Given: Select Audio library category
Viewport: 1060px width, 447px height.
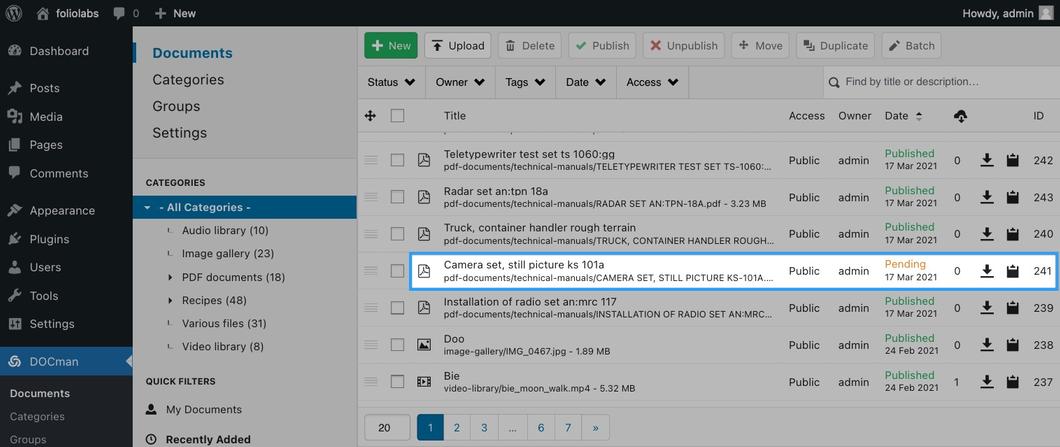Looking at the screenshot, I should click(225, 231).
